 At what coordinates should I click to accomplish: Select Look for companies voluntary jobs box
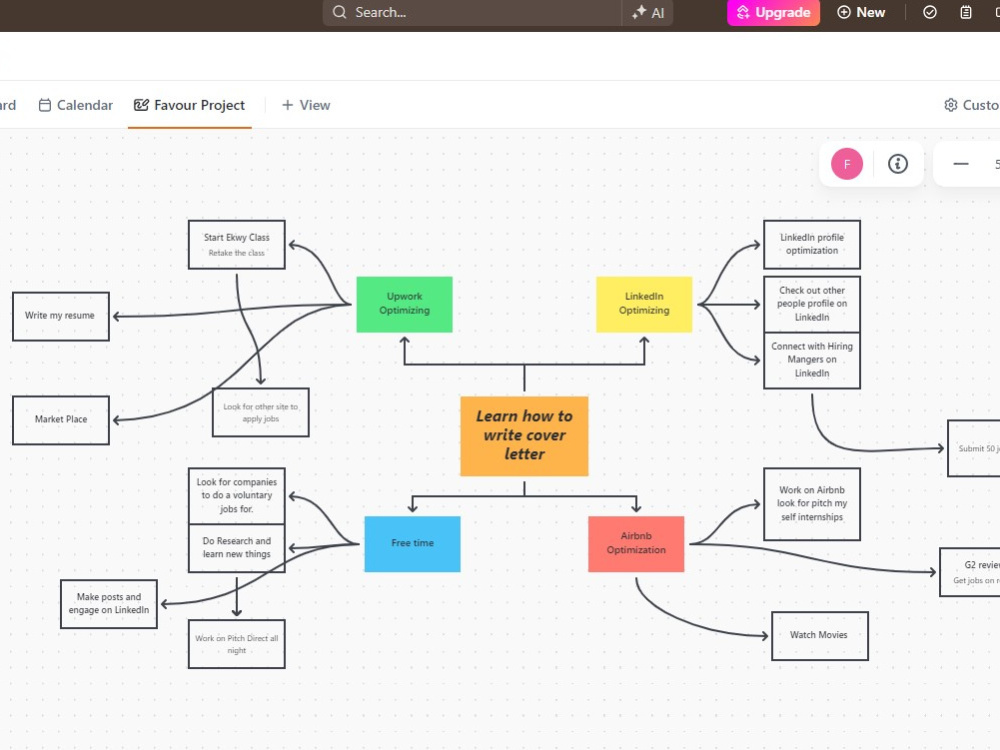click(x=237, y=496)
